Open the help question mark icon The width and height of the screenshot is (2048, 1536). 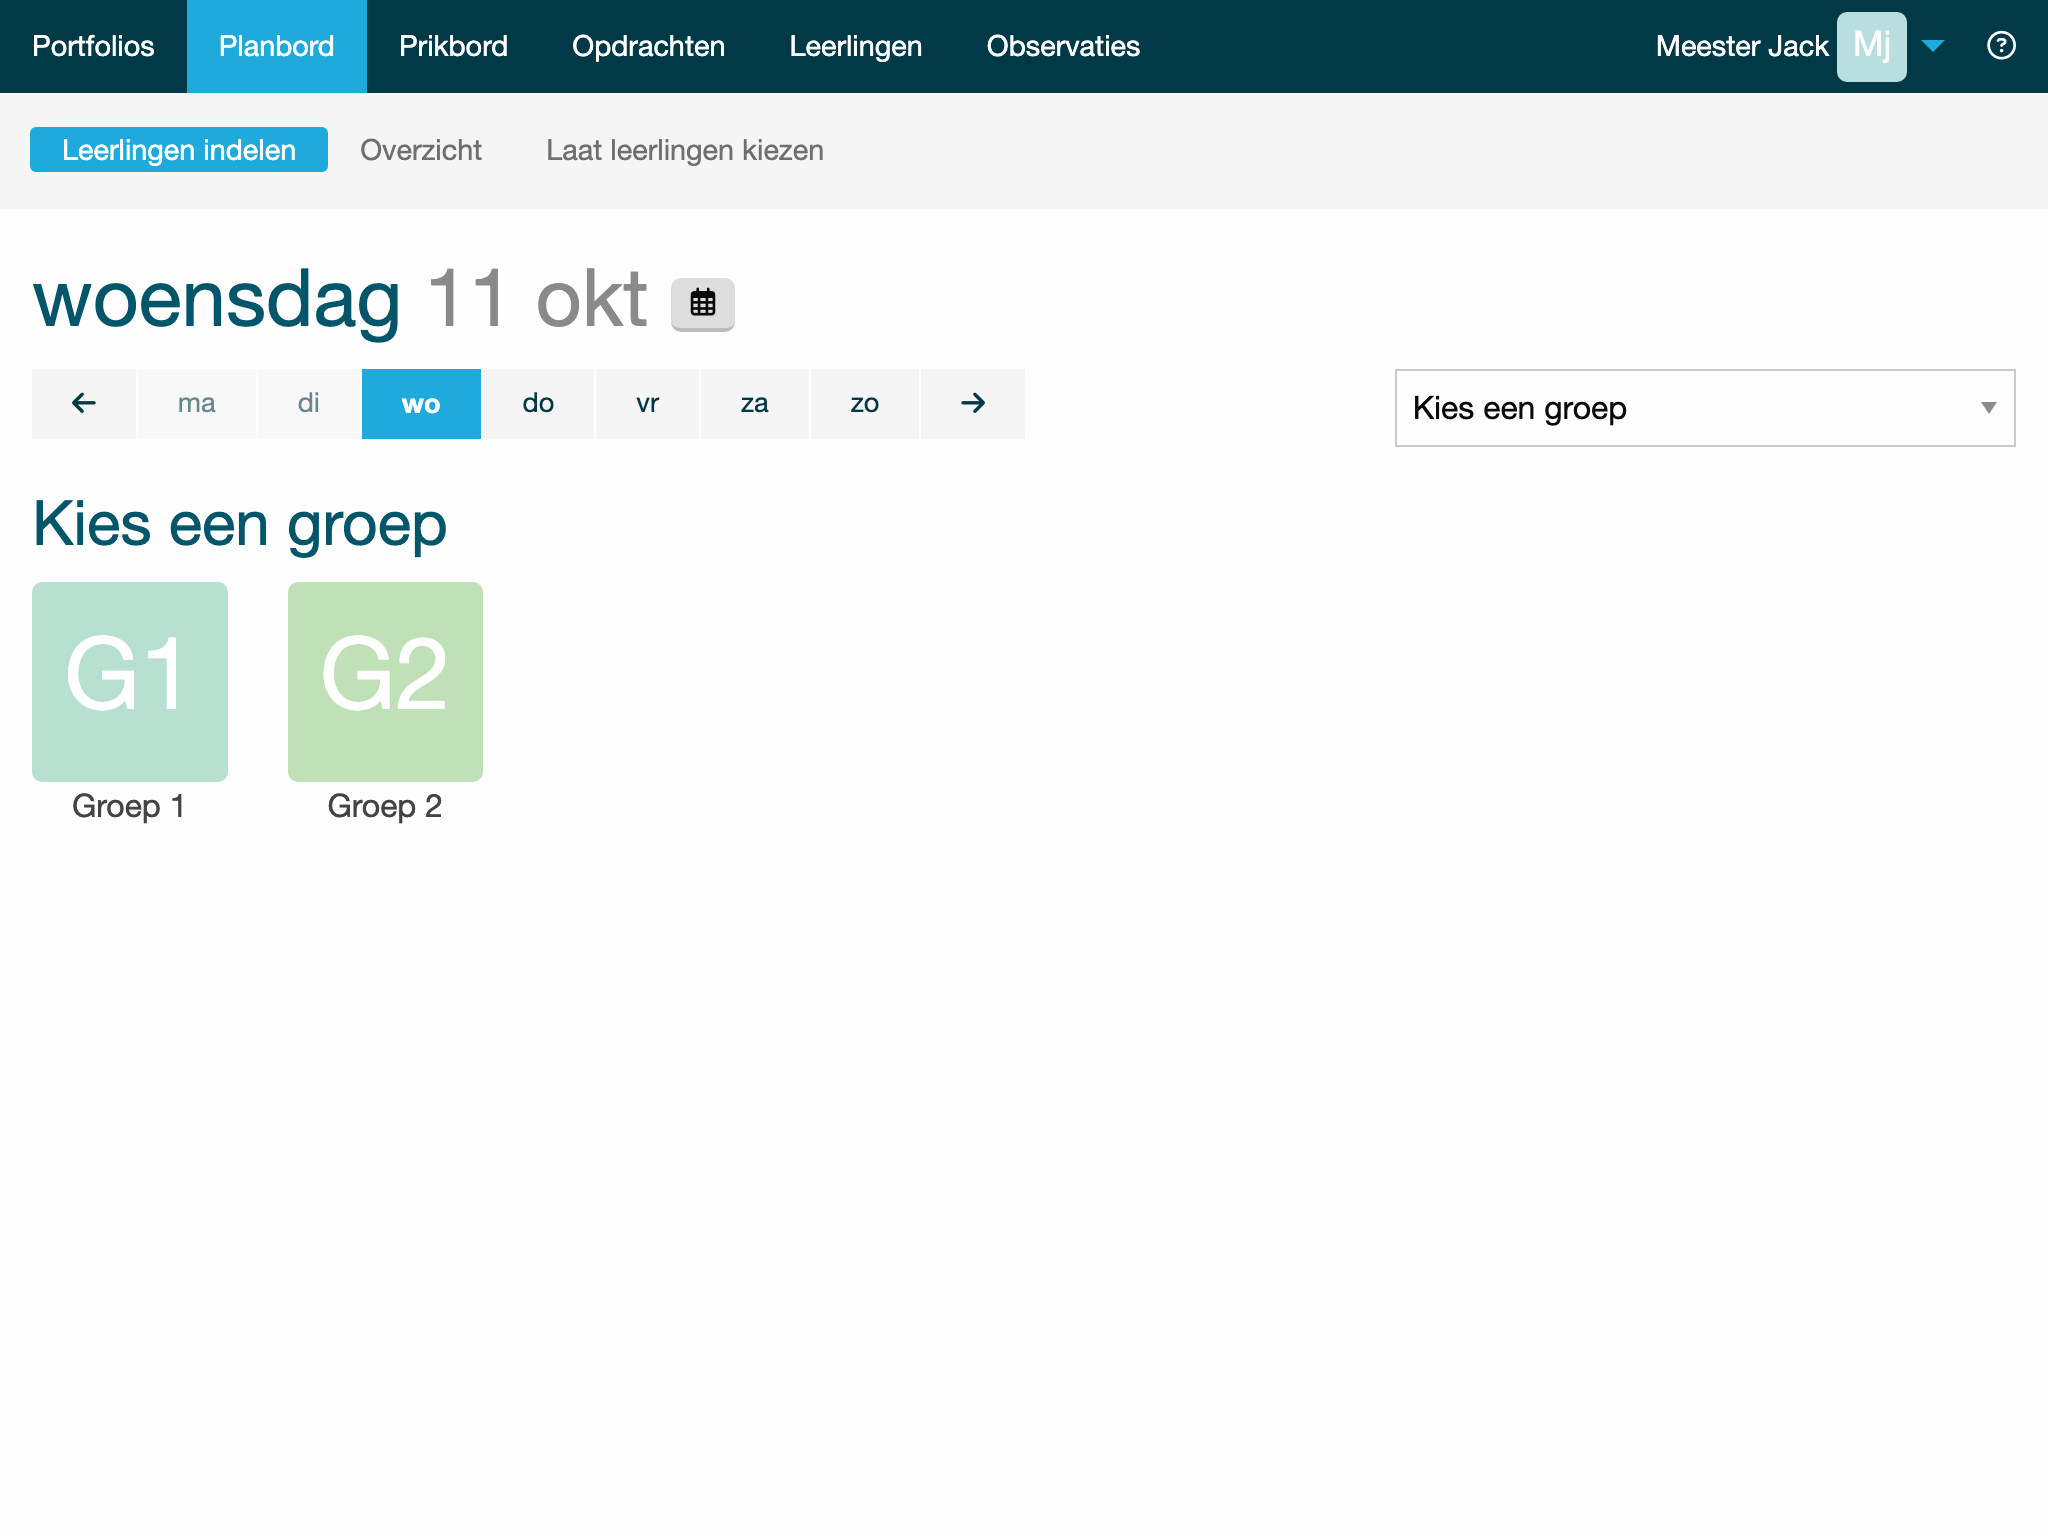(2001, 46)
